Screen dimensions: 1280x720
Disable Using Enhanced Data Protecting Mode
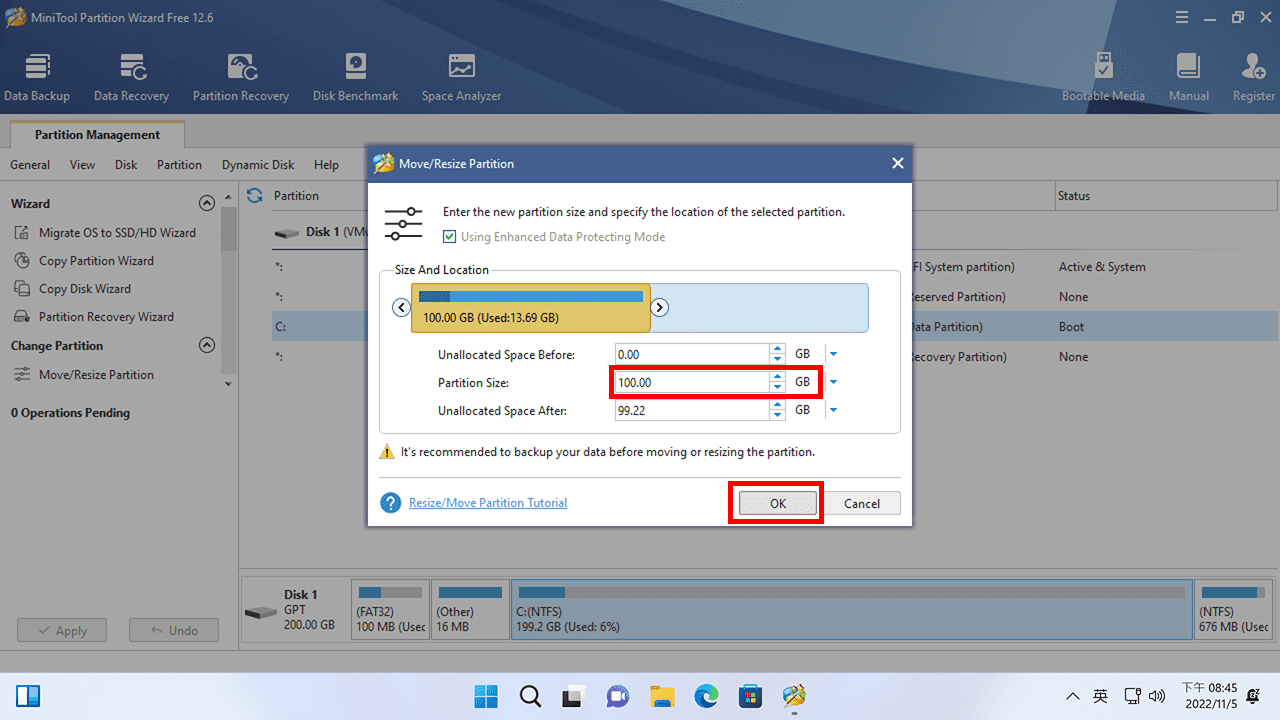[450, 237]
